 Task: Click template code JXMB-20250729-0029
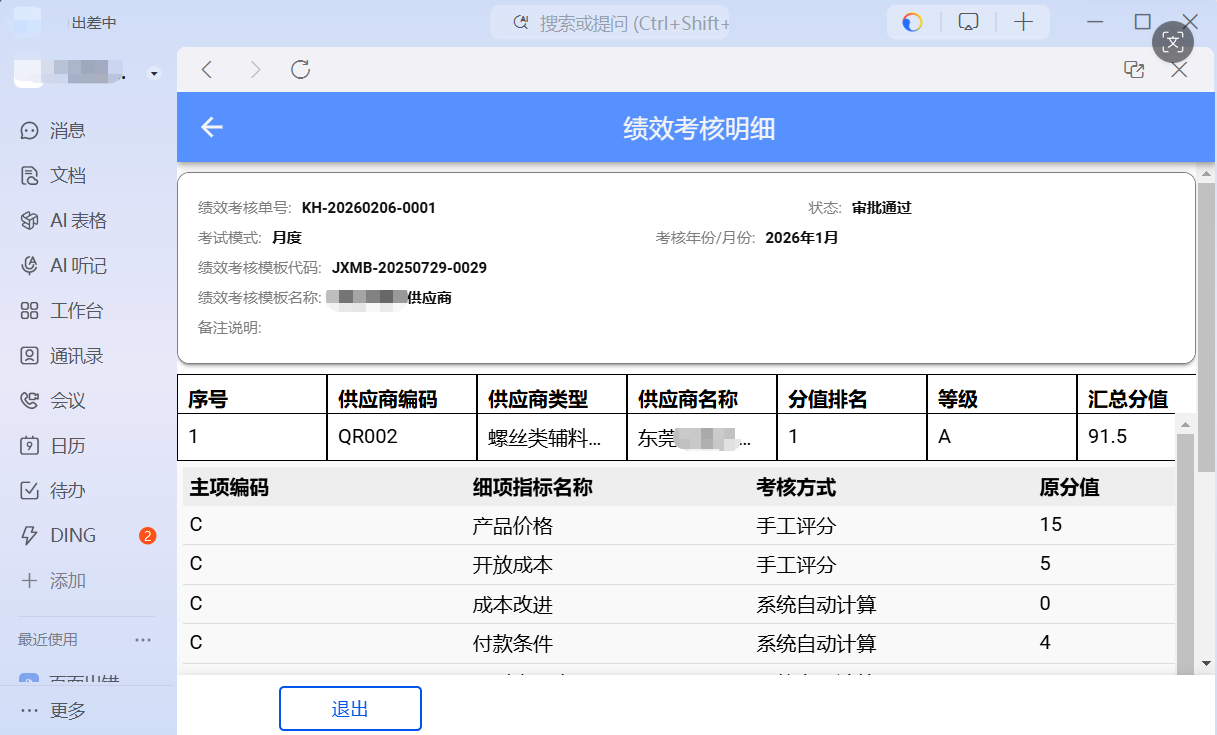point(409,268)
